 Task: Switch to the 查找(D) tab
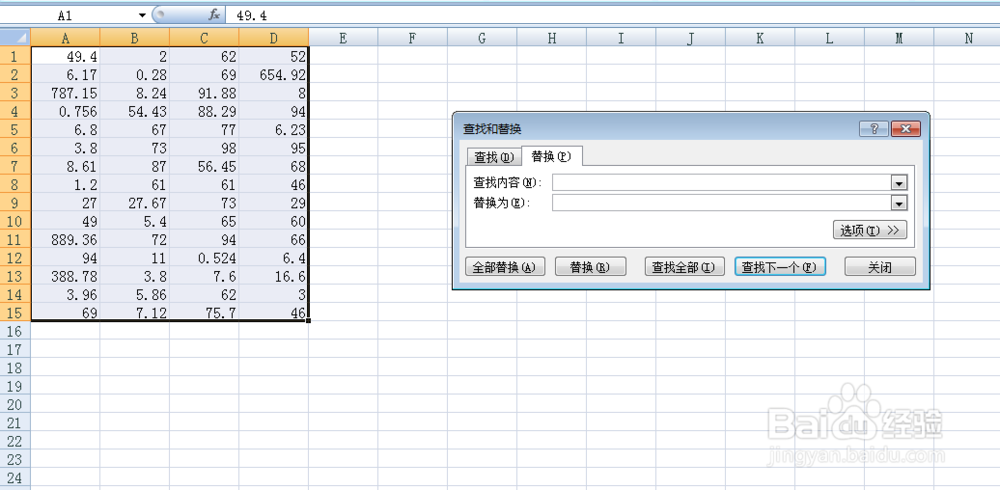point(494,157)
